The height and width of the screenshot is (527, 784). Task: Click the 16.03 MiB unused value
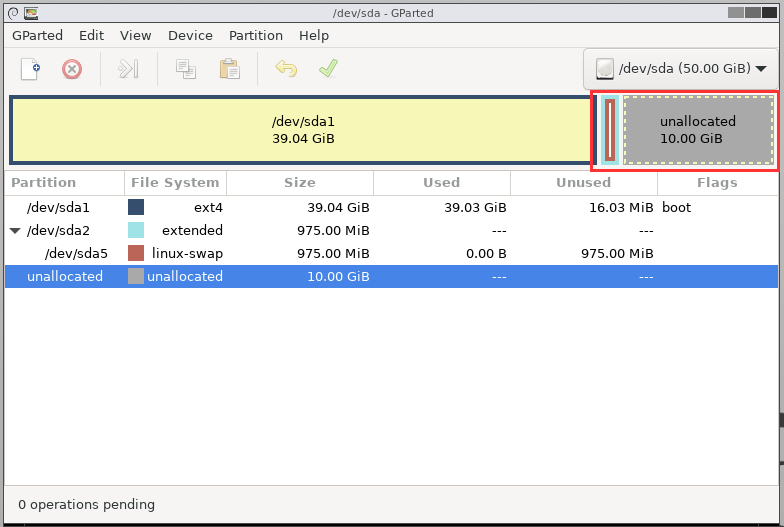(622, 208)
